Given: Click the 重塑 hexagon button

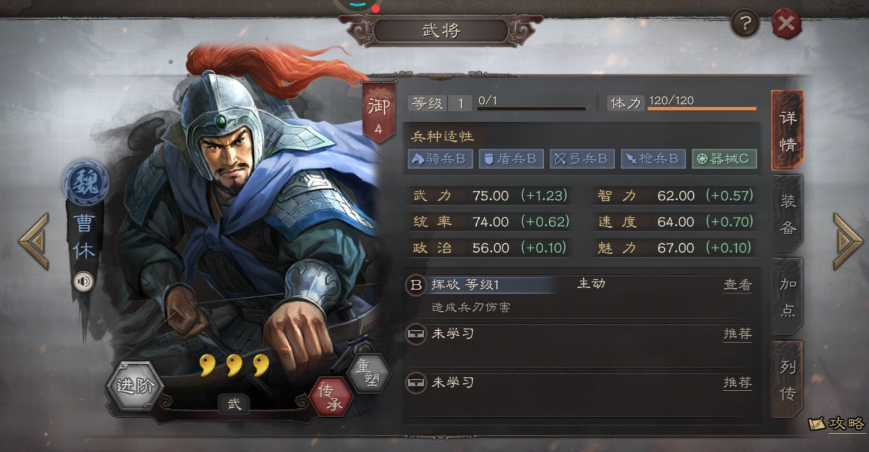Looking at the screenshot, I should (369, 373).
